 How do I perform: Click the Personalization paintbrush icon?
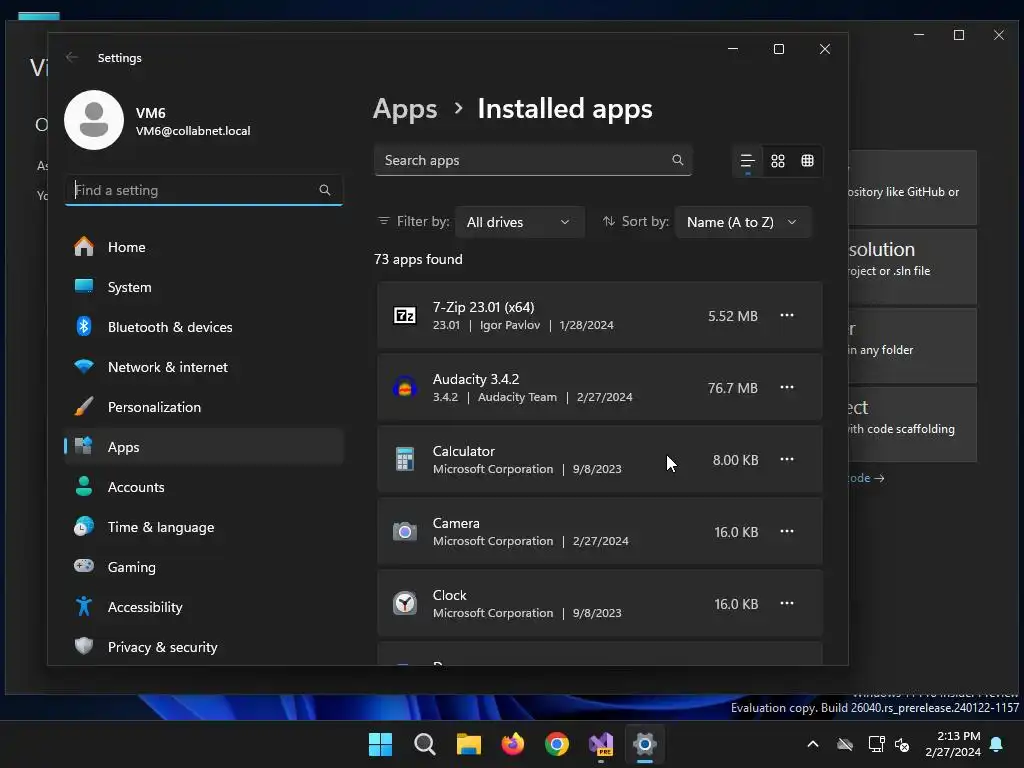pyautogui.click(x=84, y=406)
